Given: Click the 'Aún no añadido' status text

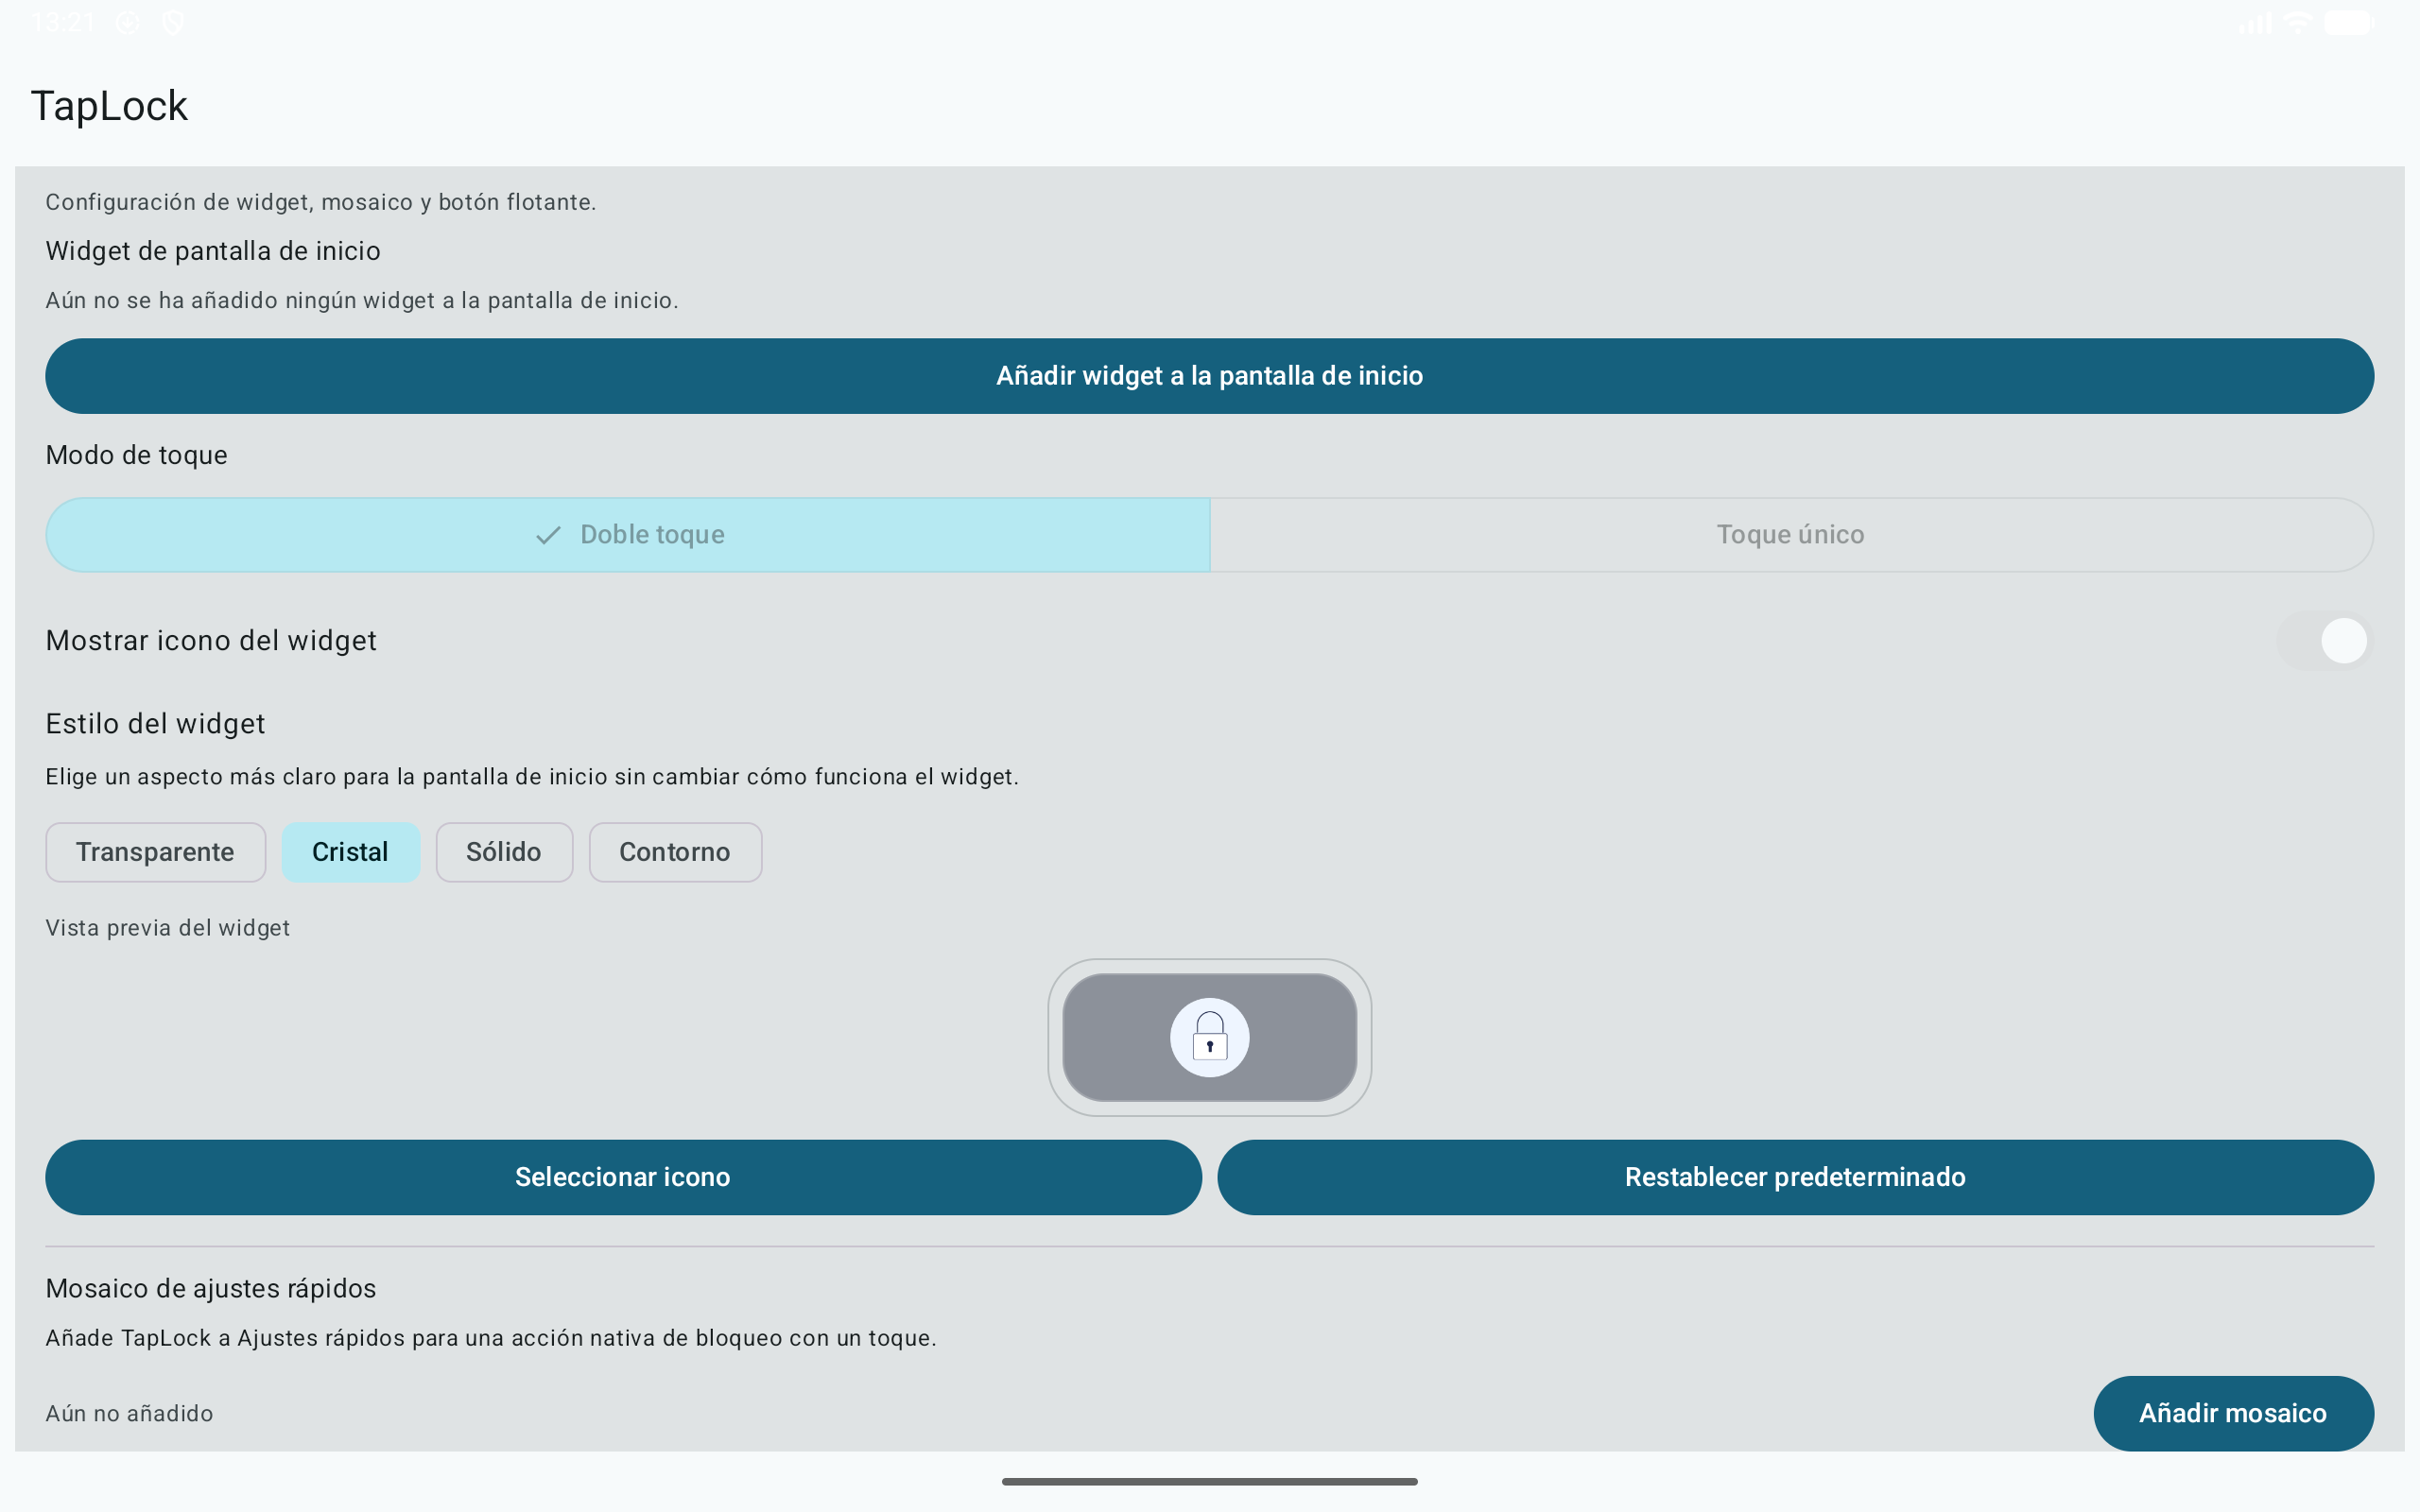Looking at the screenshot, I should 129,1413.
